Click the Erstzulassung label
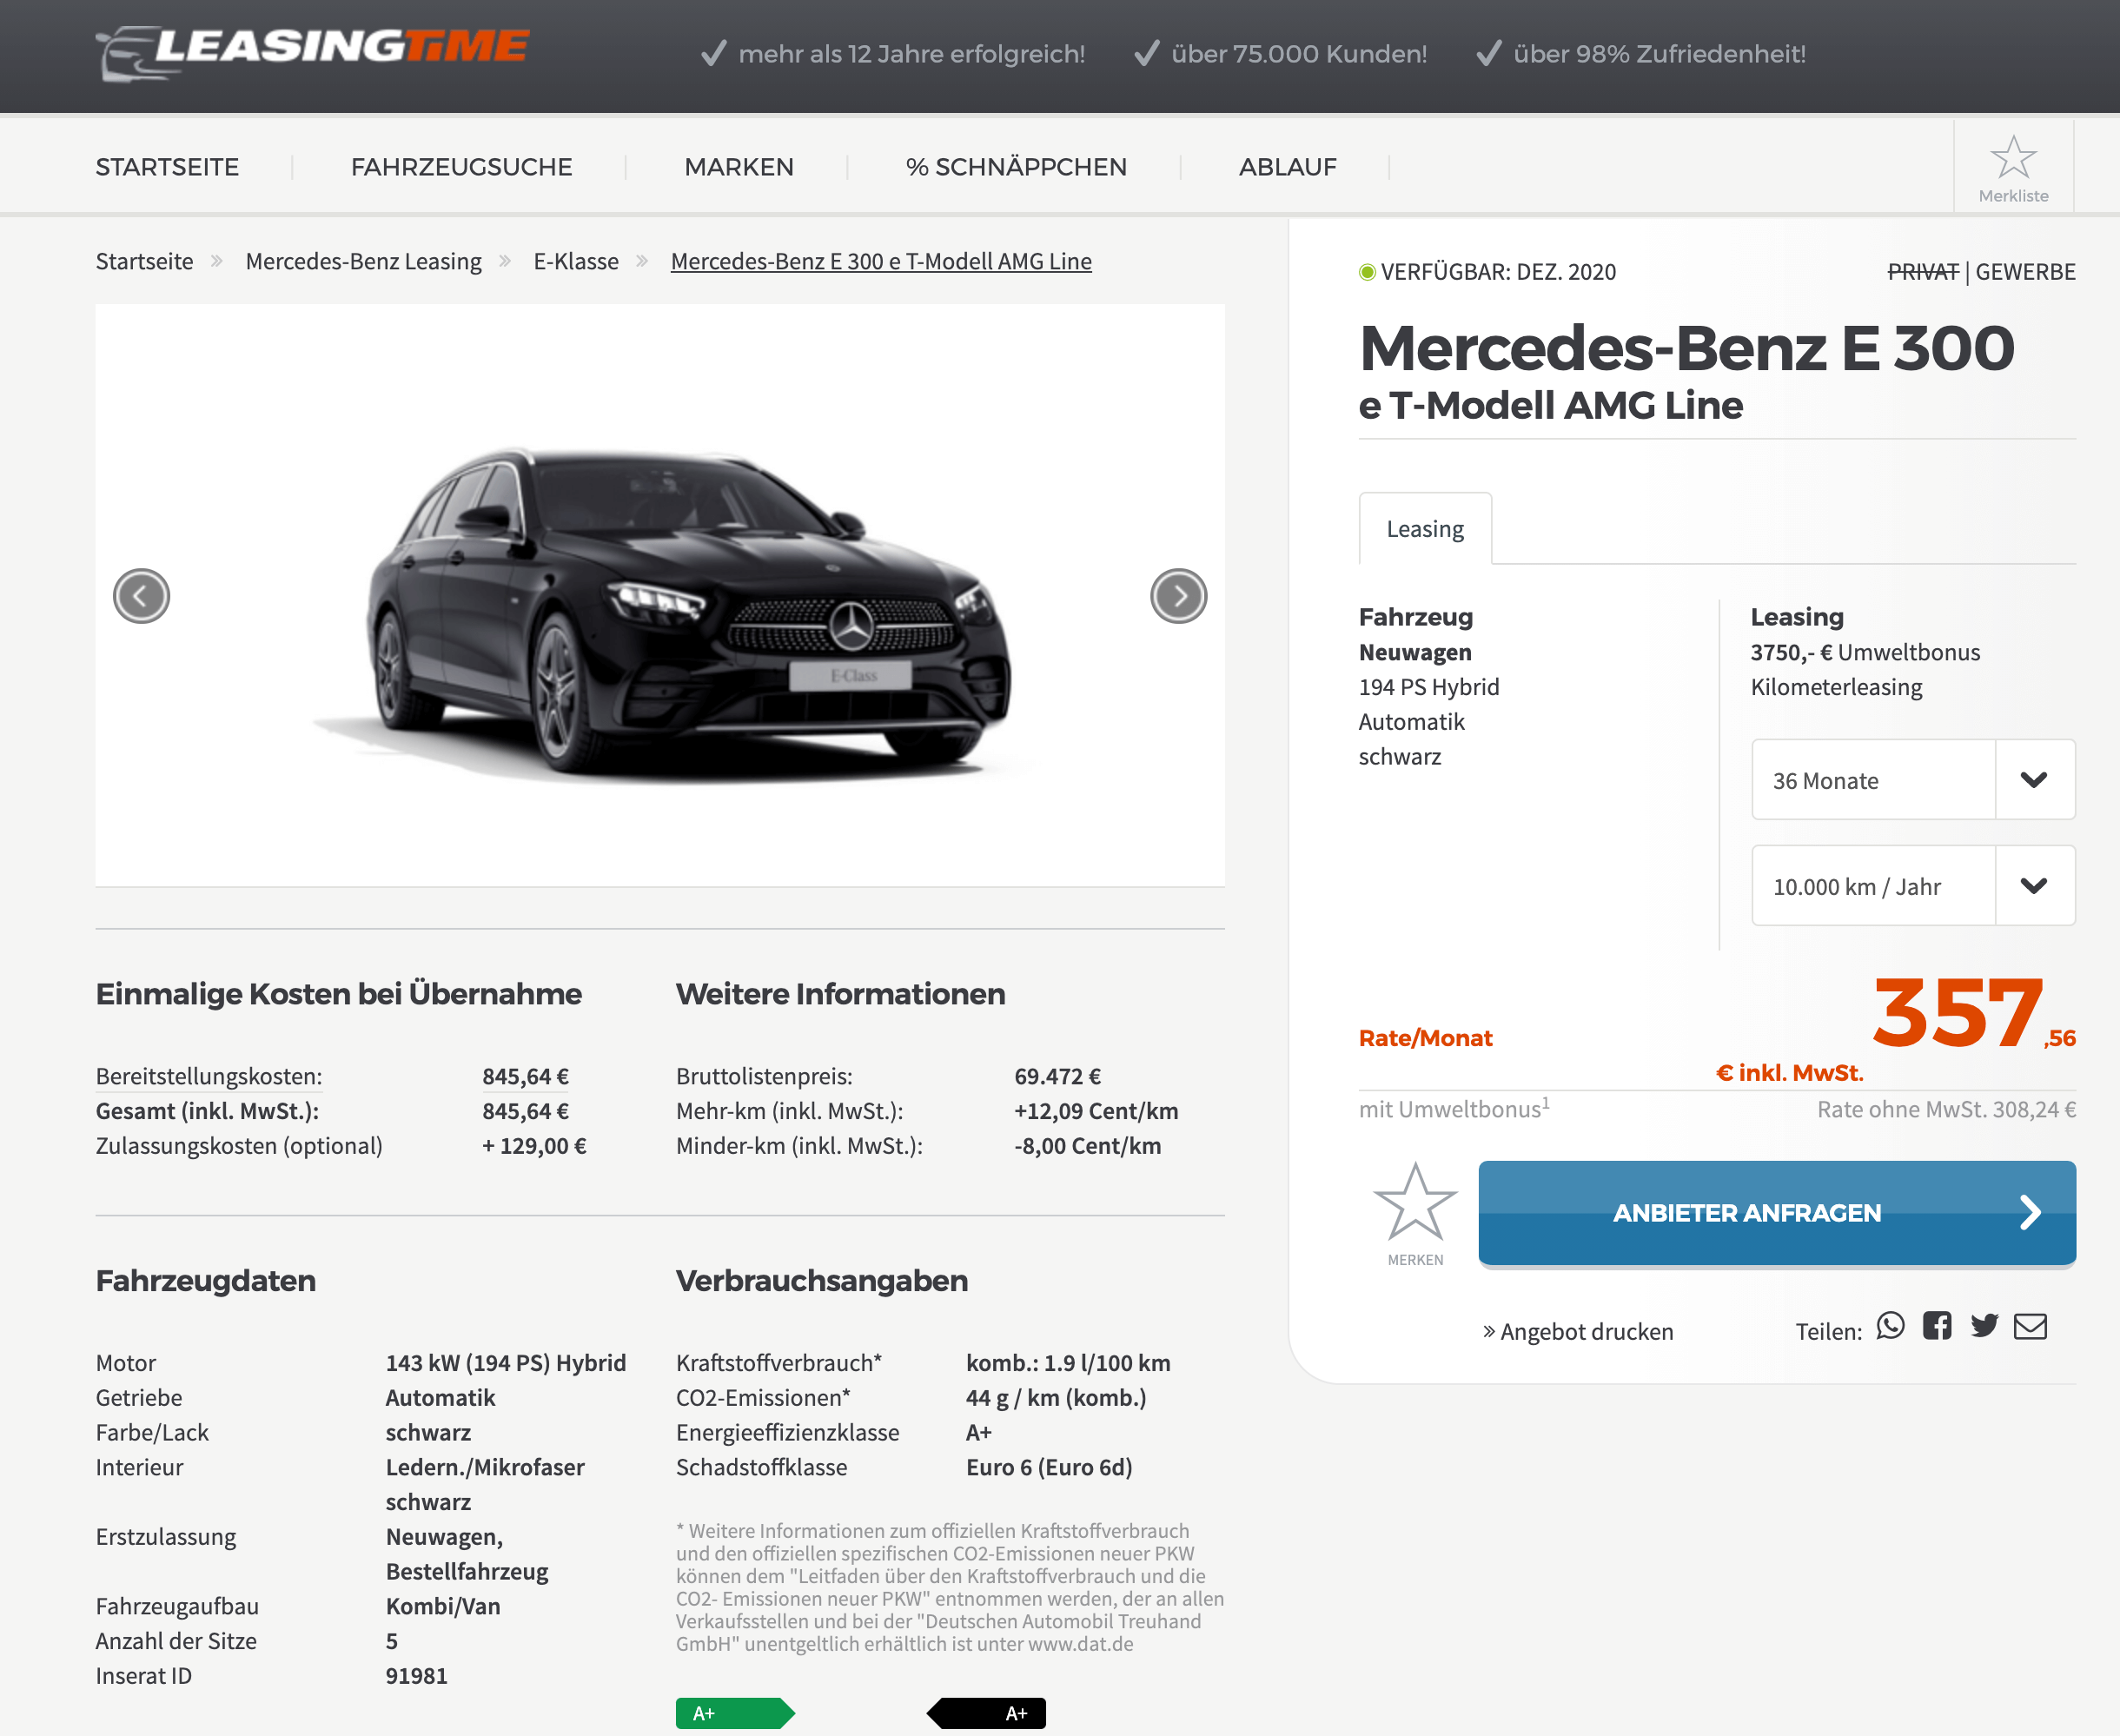 click(x=166, y=1537)
